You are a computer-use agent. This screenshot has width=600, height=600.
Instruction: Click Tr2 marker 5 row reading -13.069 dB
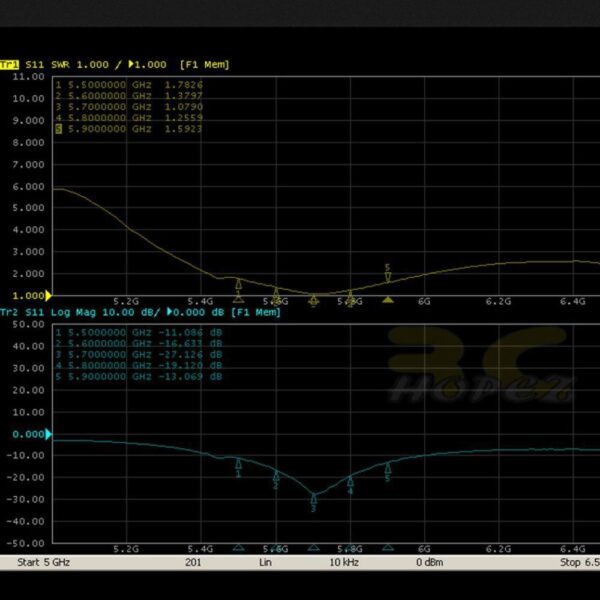(139, 377)
